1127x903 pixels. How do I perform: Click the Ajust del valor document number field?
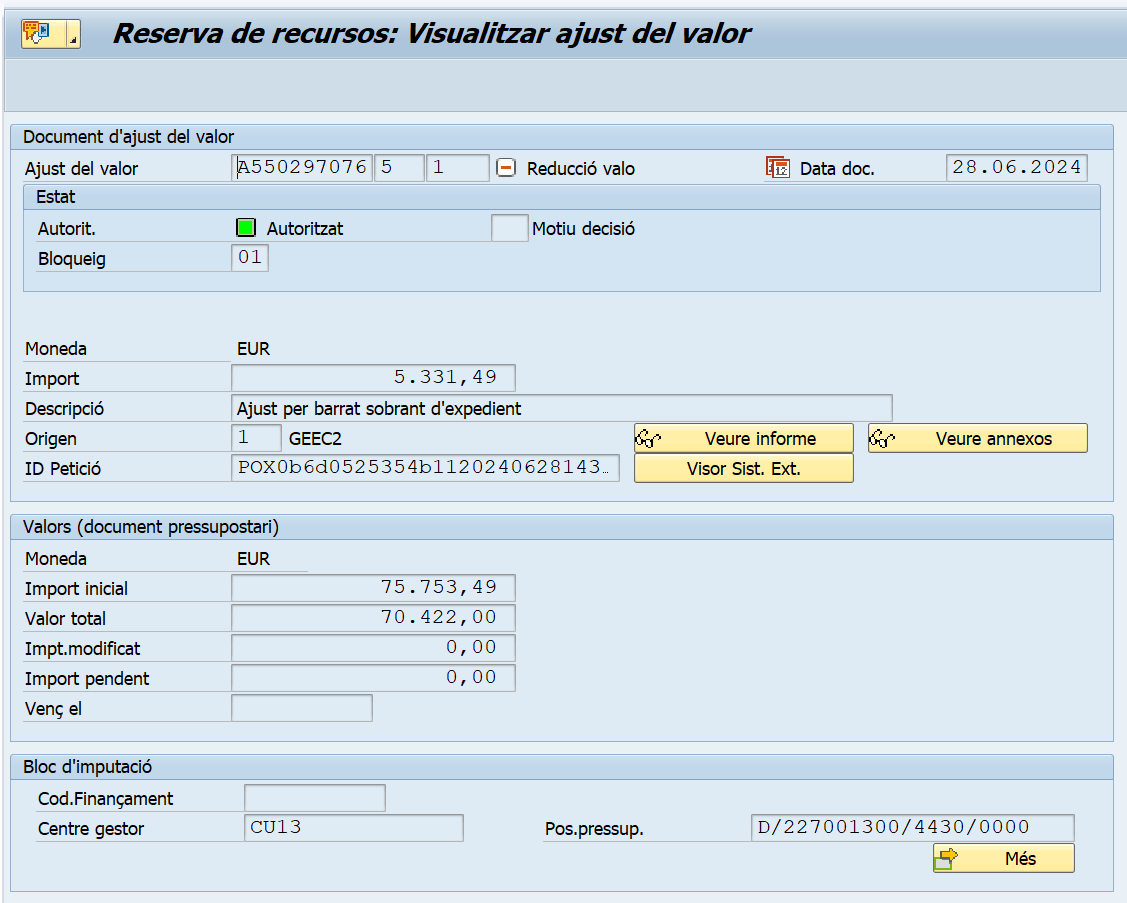coord(302,168)
